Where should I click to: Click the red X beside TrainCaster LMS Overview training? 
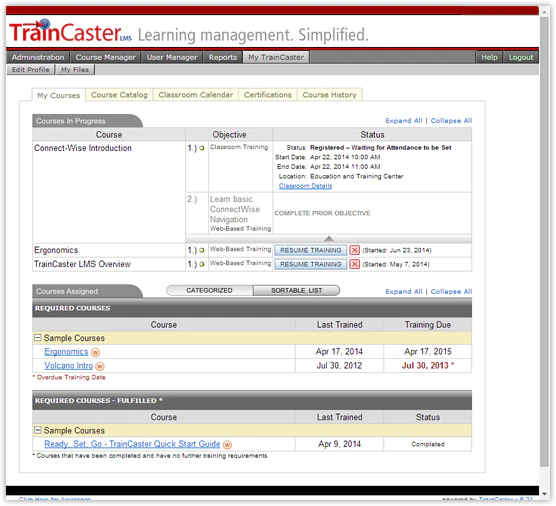pyautogui.click(x=354, y=264)
